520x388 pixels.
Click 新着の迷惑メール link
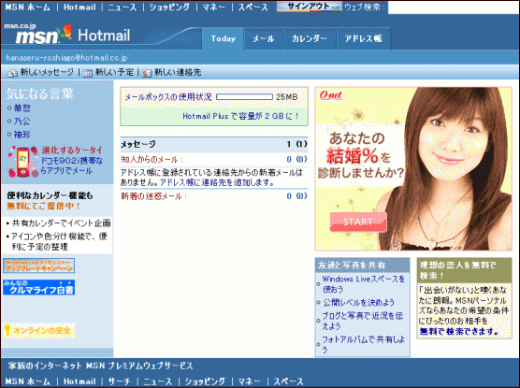[x=153, y=196]
